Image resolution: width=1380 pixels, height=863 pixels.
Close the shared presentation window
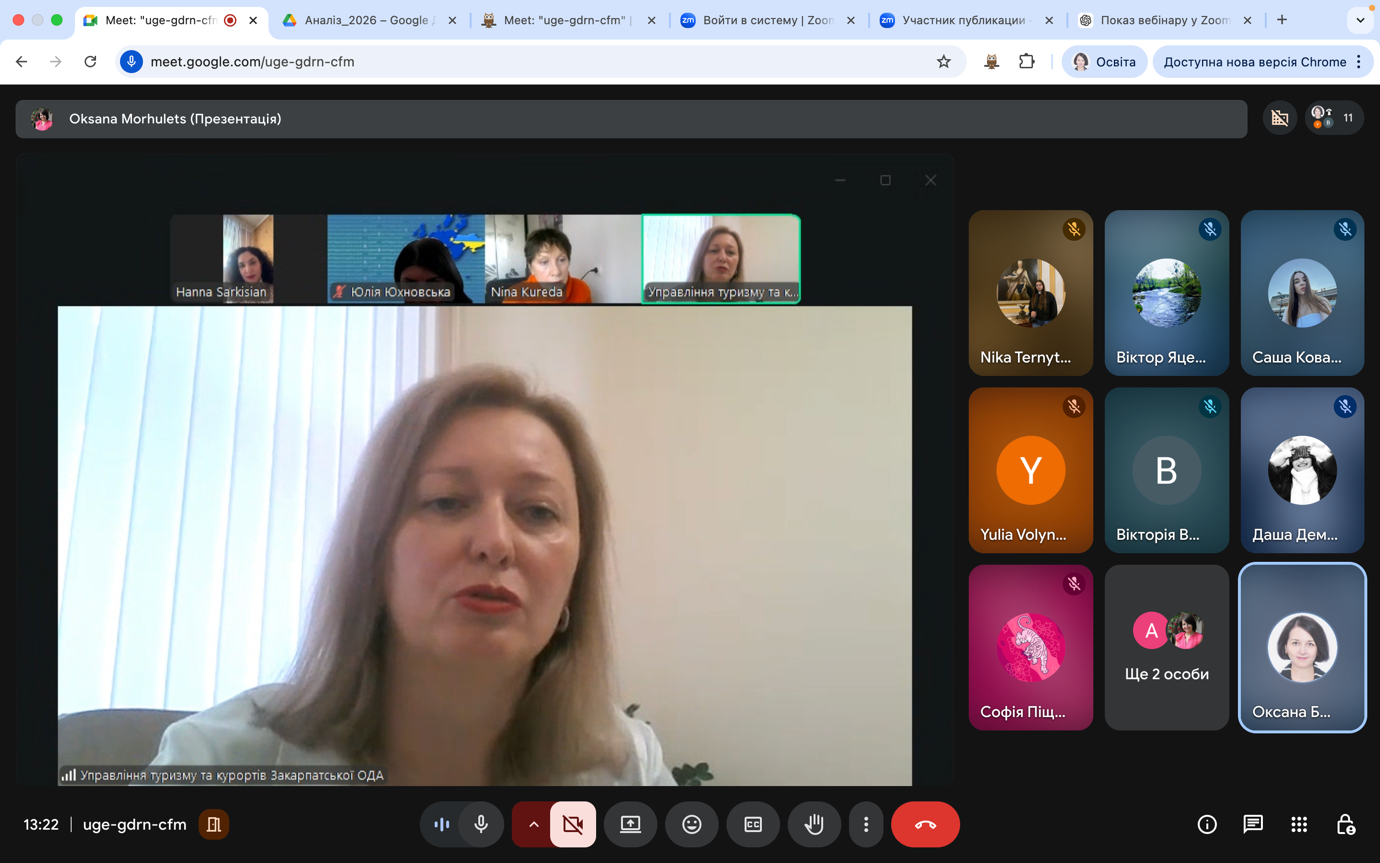coord(930,180)
